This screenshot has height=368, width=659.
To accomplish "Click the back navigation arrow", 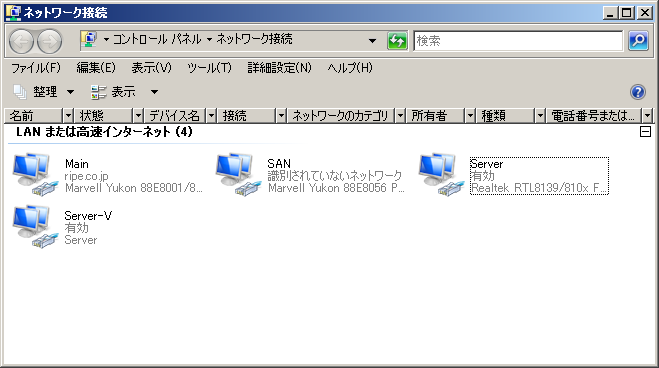I will coord(21,41).
